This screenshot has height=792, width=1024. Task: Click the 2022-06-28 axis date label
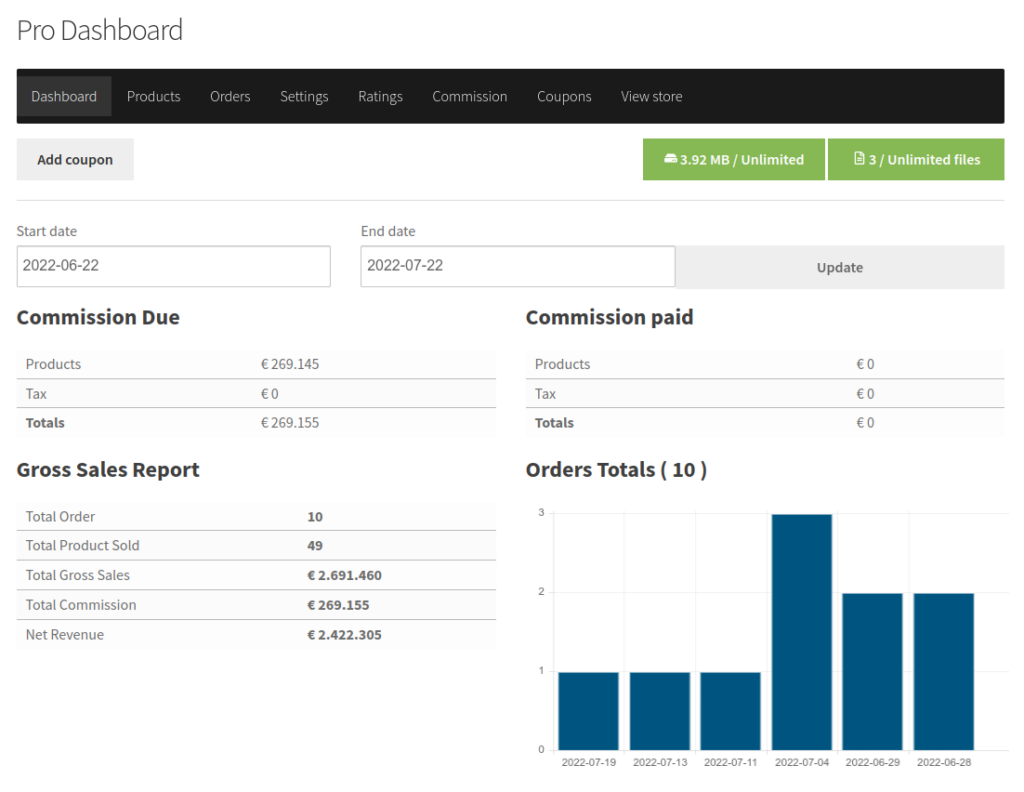point(944,763)
